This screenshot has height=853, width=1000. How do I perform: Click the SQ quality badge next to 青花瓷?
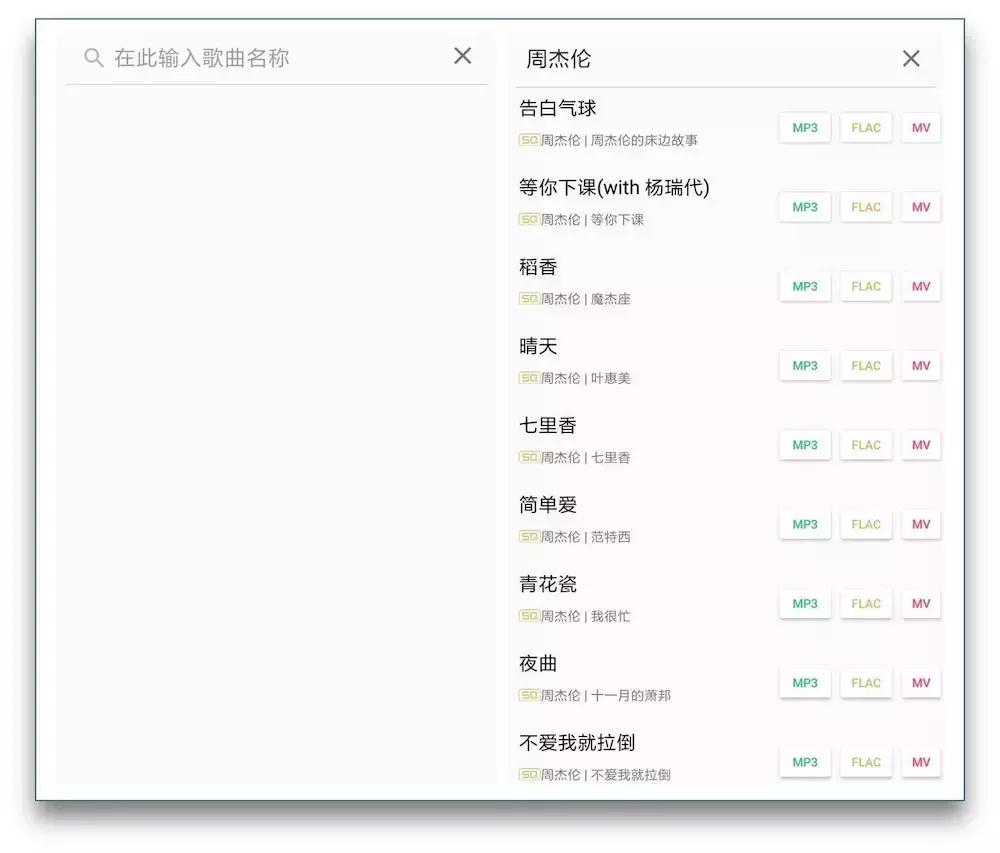527,616
